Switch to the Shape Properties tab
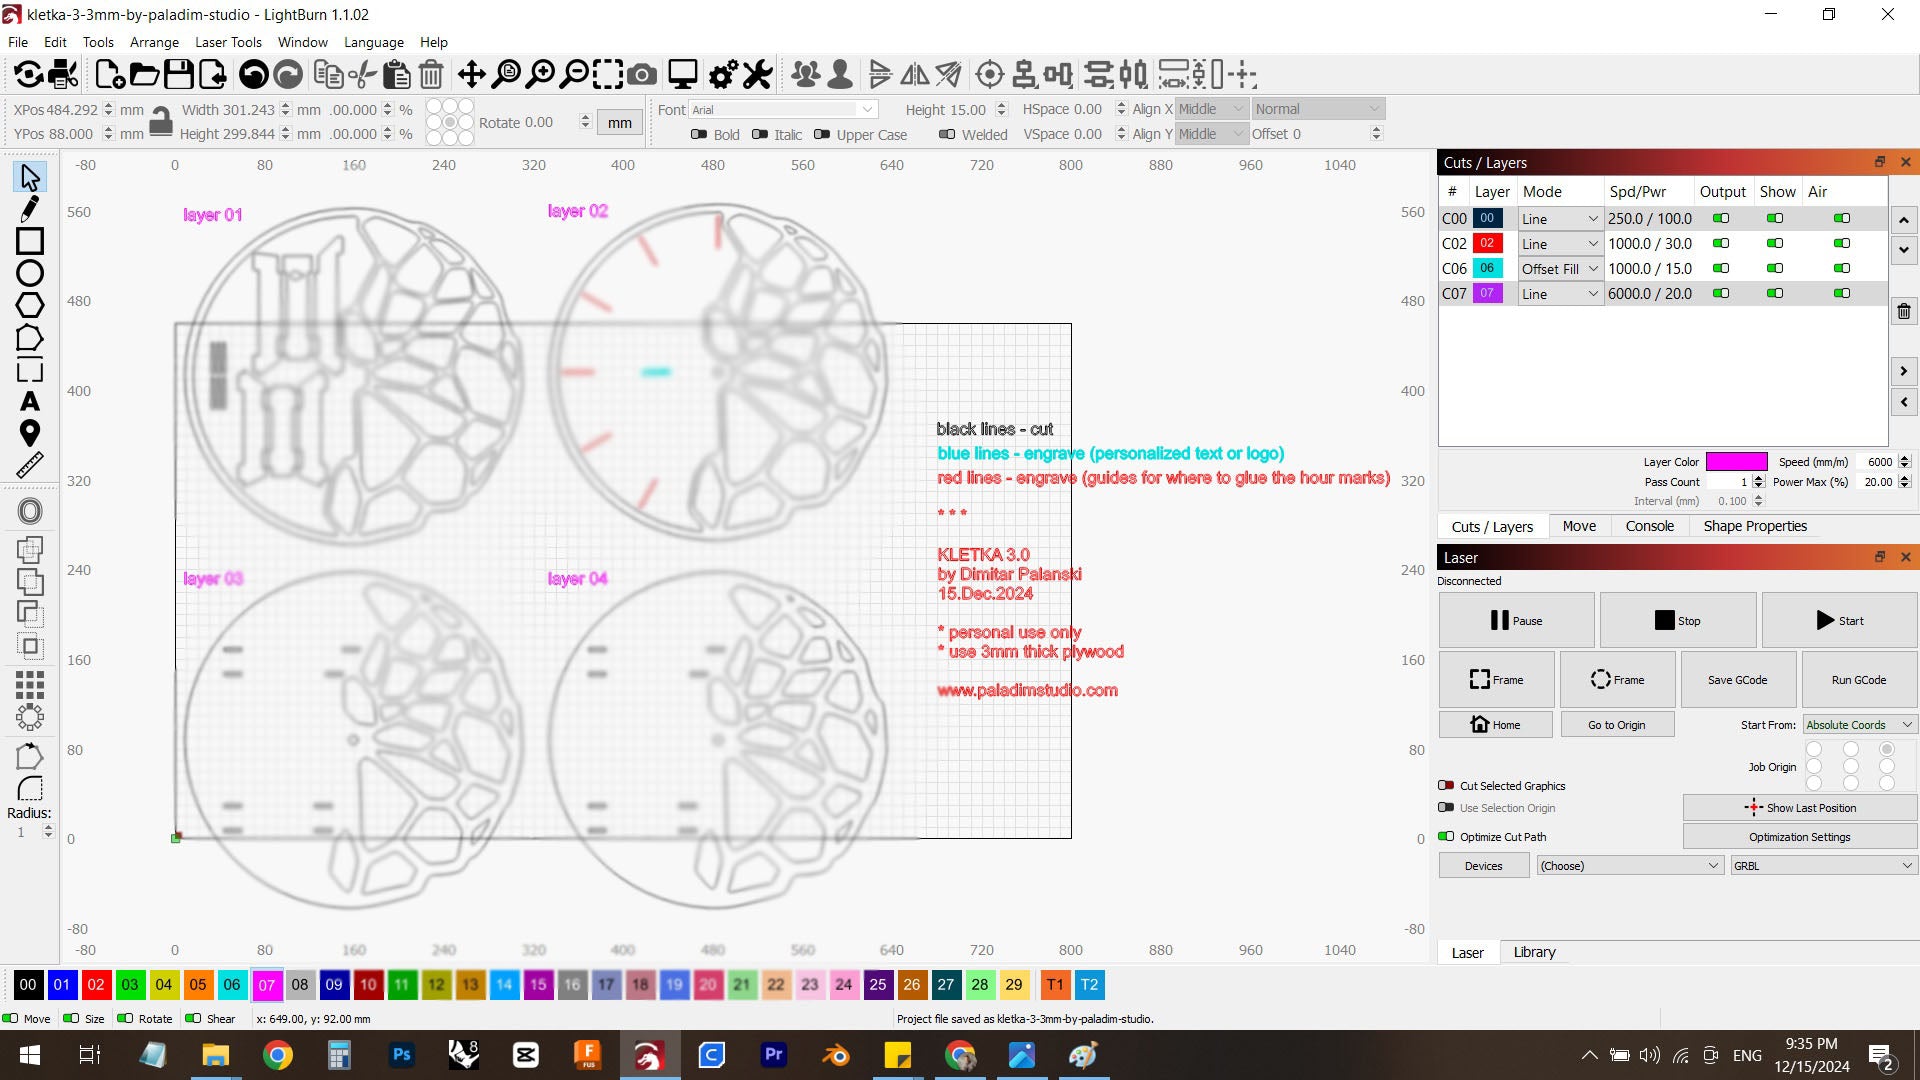Screen dimensions: 1920x1080 point(1755,526)
